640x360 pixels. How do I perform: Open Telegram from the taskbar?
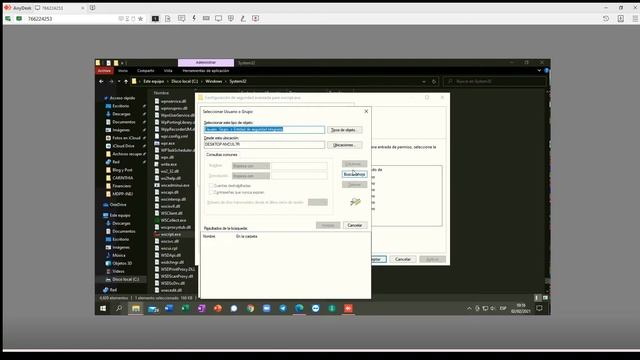point(283,309)
